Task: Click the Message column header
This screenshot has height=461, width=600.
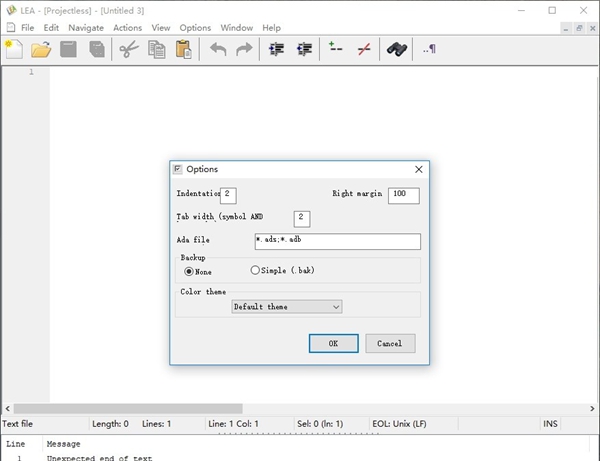Action: click(x=64, y=444)
